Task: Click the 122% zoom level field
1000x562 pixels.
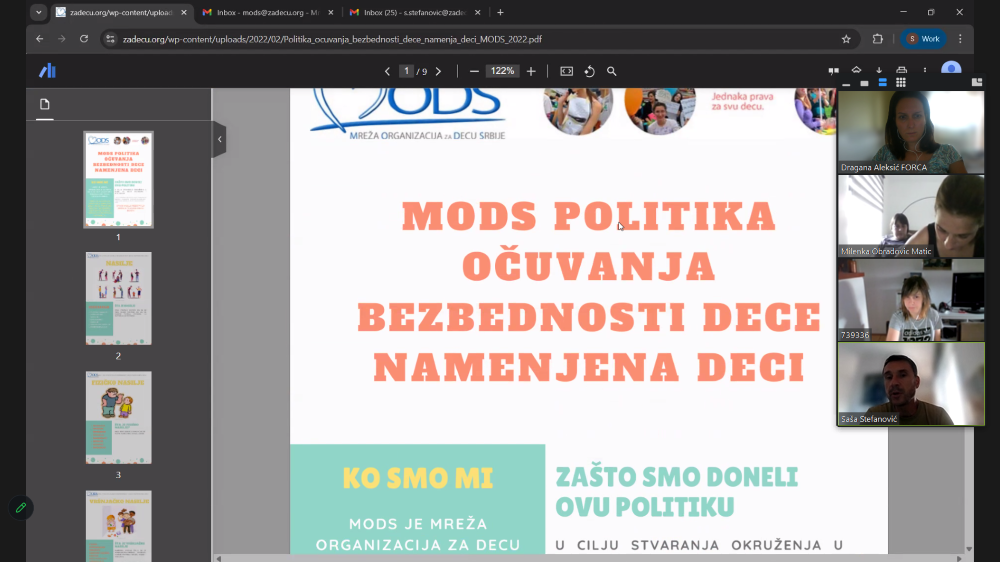Action: [503, 71]
